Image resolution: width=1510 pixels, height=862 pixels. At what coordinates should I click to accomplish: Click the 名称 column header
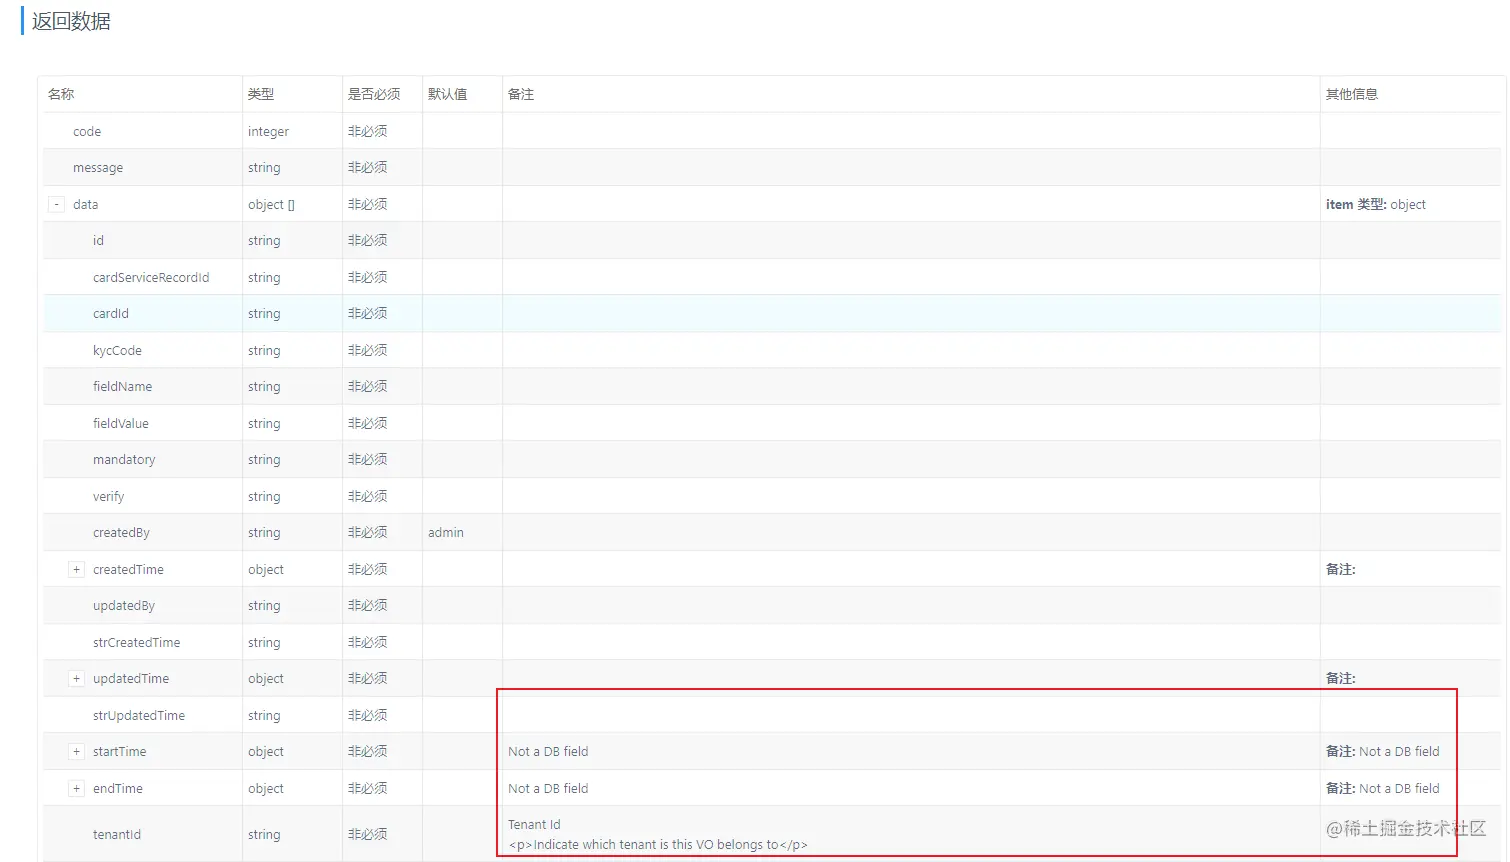coord(61,94)
